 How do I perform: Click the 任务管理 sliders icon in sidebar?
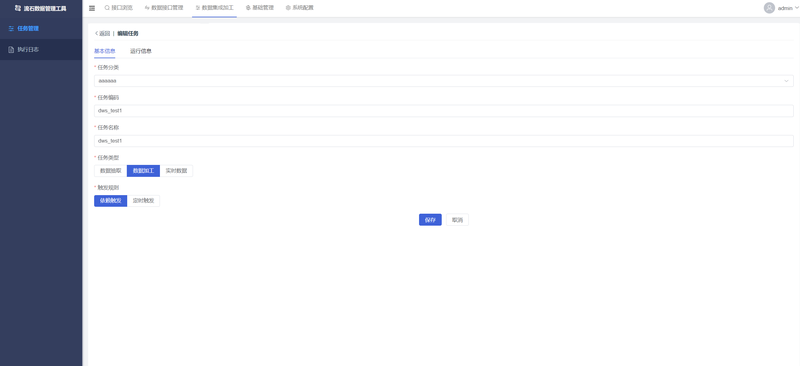pyautogui.click(x=11, y=29)
